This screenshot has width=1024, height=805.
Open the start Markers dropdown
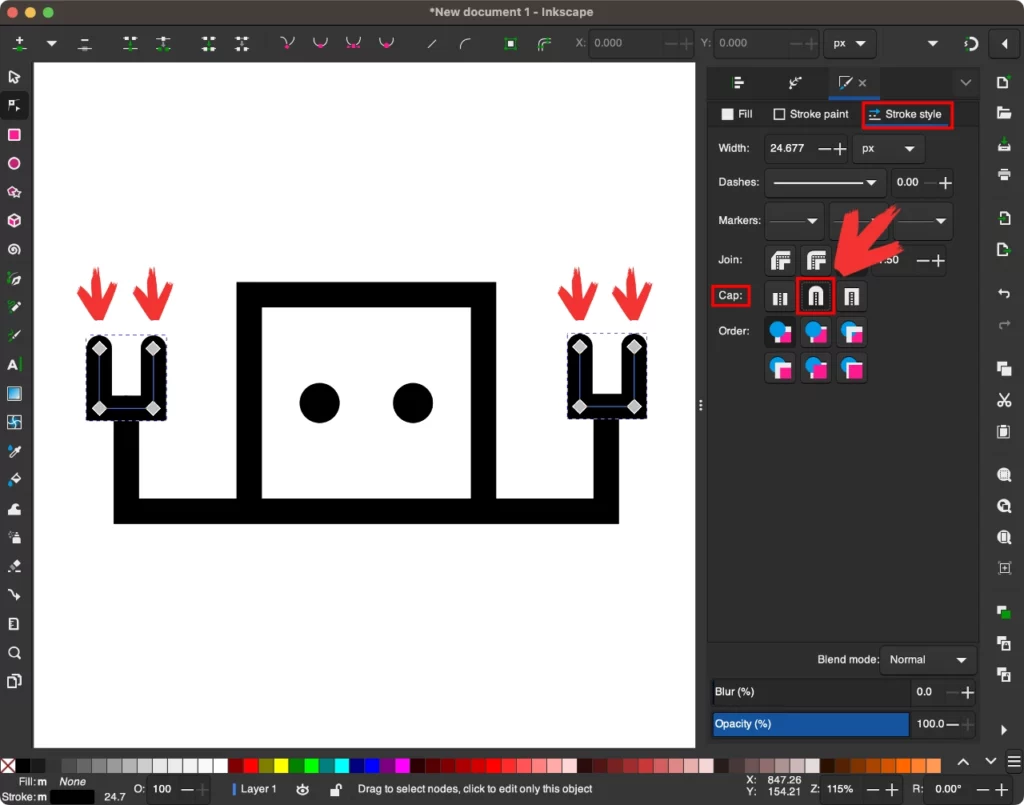793,221
